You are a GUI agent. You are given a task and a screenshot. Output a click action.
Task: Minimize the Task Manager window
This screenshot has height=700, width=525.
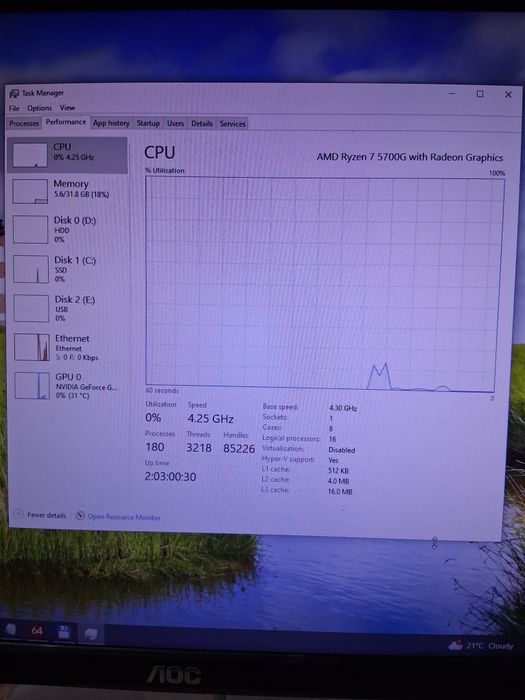(x=452, y=93)
